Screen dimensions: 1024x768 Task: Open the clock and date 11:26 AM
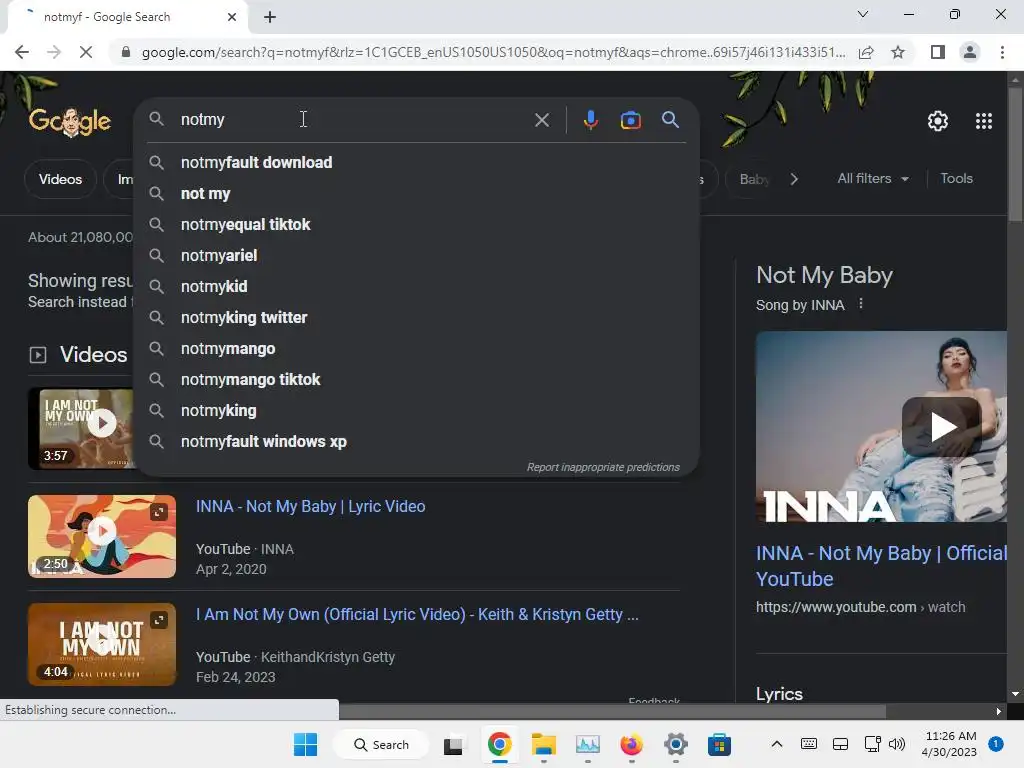coord(950,744)
